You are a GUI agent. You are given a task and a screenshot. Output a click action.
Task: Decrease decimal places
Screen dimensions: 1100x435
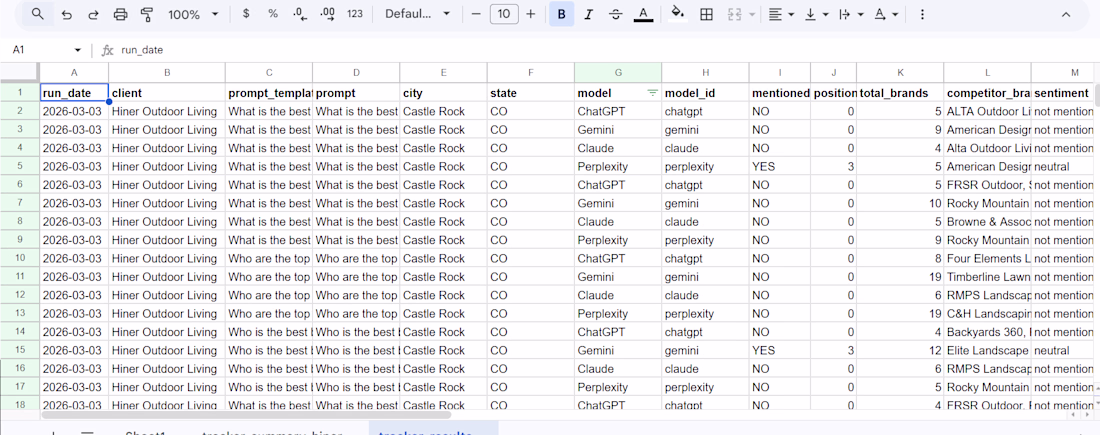tap(300, 15)
